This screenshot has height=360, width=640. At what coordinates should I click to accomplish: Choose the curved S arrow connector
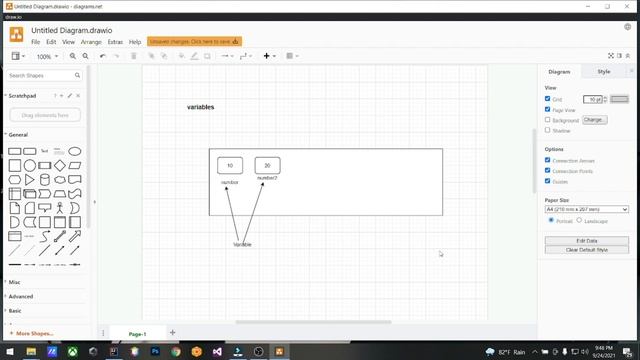point(44,236)
